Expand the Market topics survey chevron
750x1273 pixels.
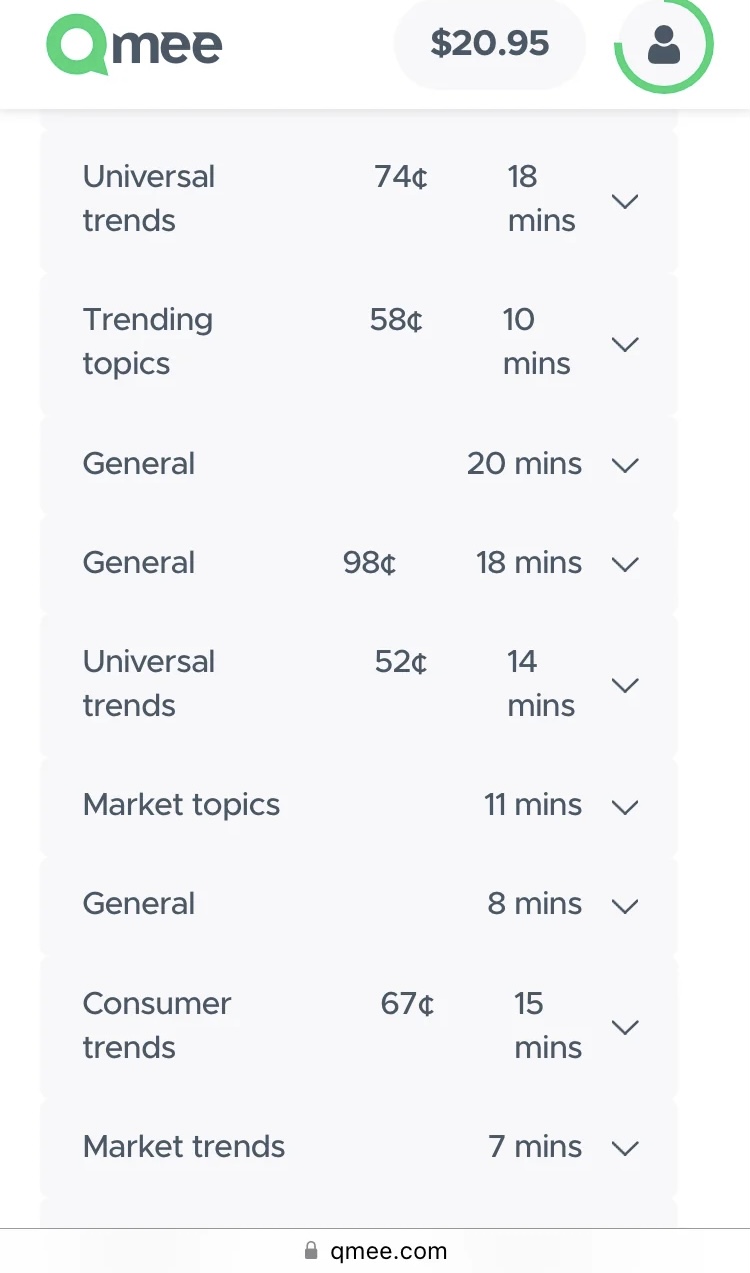pos(625,806)
